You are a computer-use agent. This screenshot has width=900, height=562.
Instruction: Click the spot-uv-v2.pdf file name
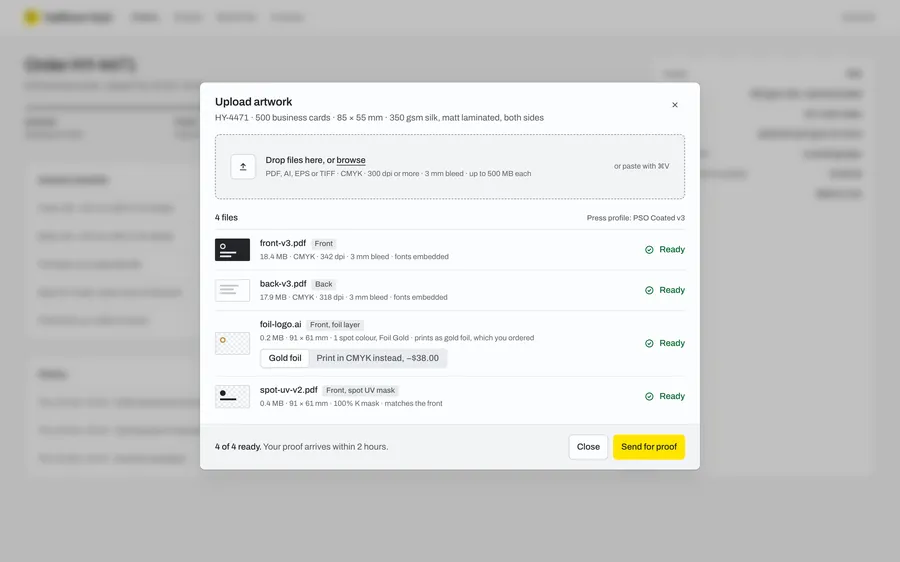click(x=289, y=390)
